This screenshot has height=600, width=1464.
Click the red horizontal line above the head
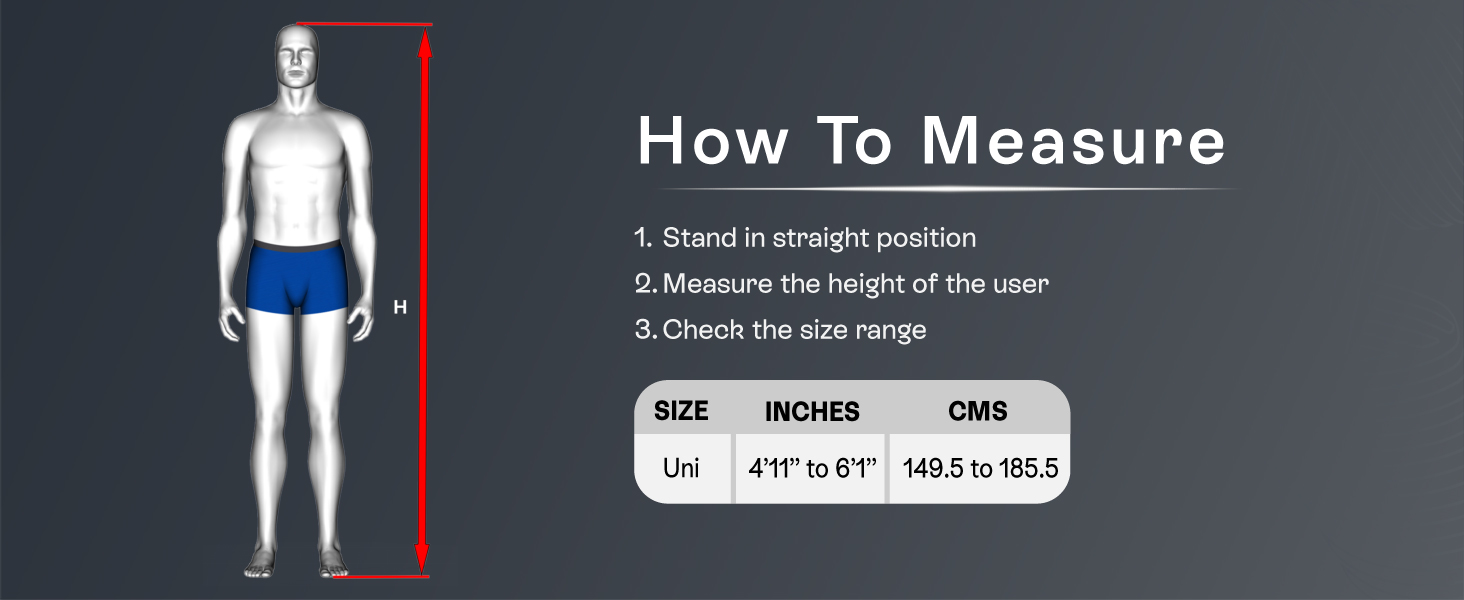(x=364, y=24)
